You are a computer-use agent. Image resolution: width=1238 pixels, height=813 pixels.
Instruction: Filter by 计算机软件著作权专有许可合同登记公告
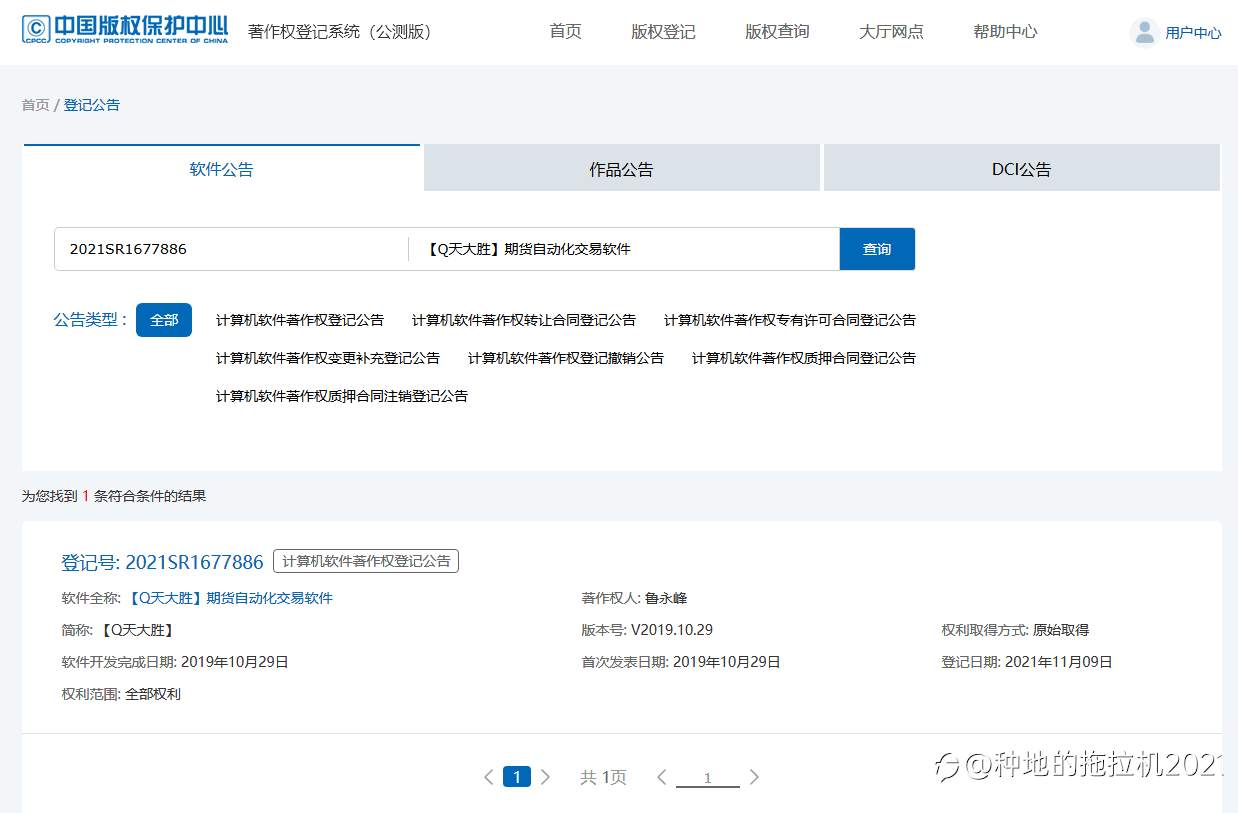point(790,320)
